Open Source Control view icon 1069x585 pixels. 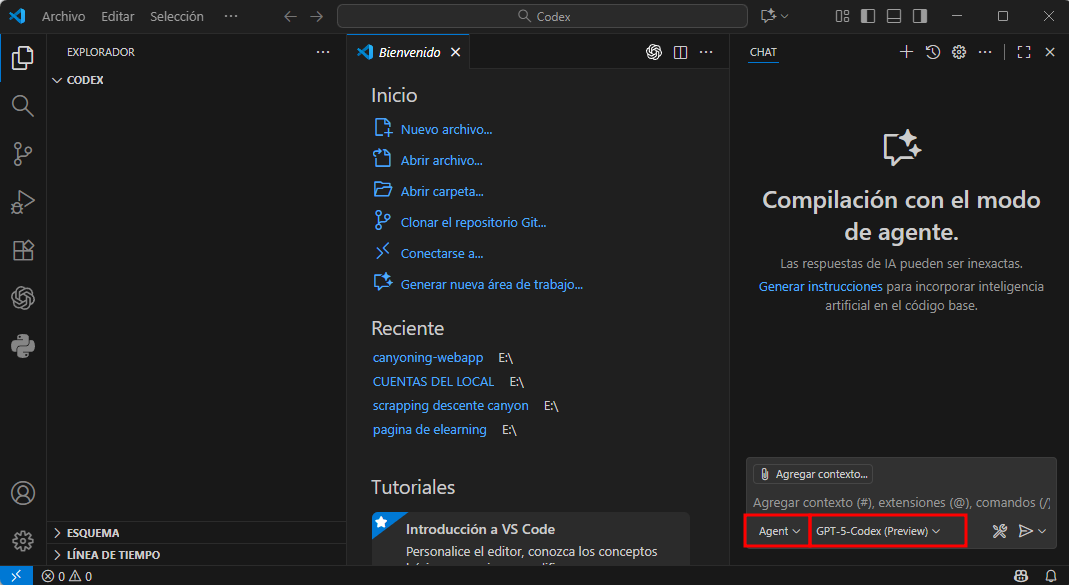22,154
